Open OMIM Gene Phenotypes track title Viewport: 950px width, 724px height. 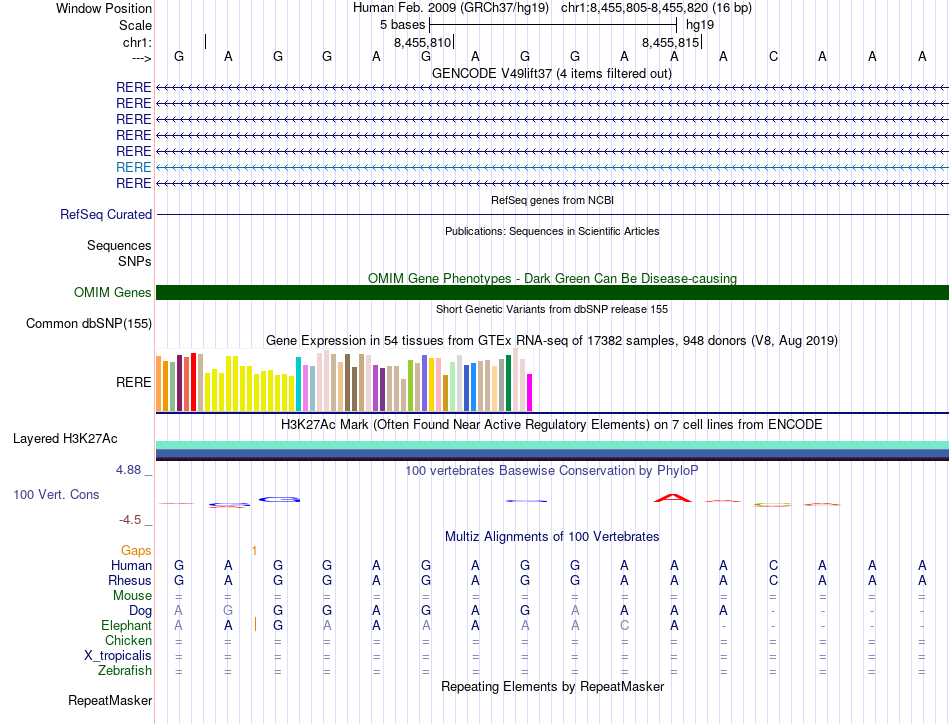coord(552,278)
